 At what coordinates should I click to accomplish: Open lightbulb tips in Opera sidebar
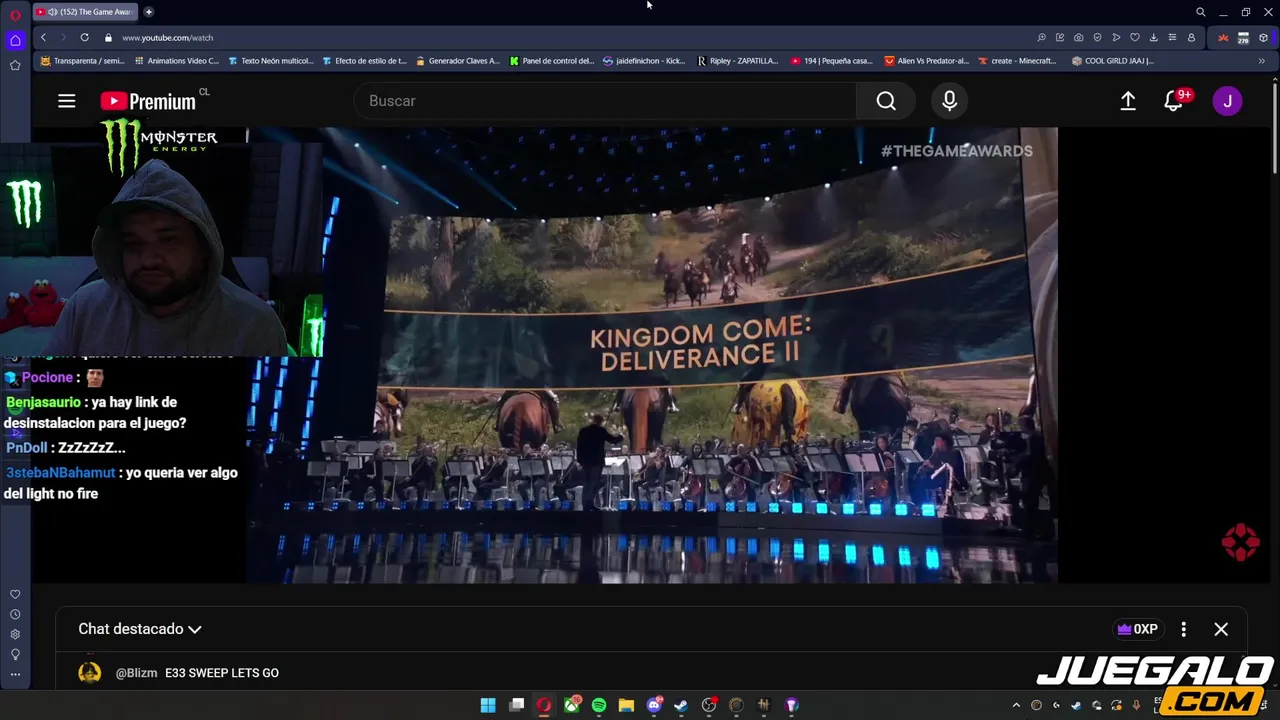pos(15,654)
